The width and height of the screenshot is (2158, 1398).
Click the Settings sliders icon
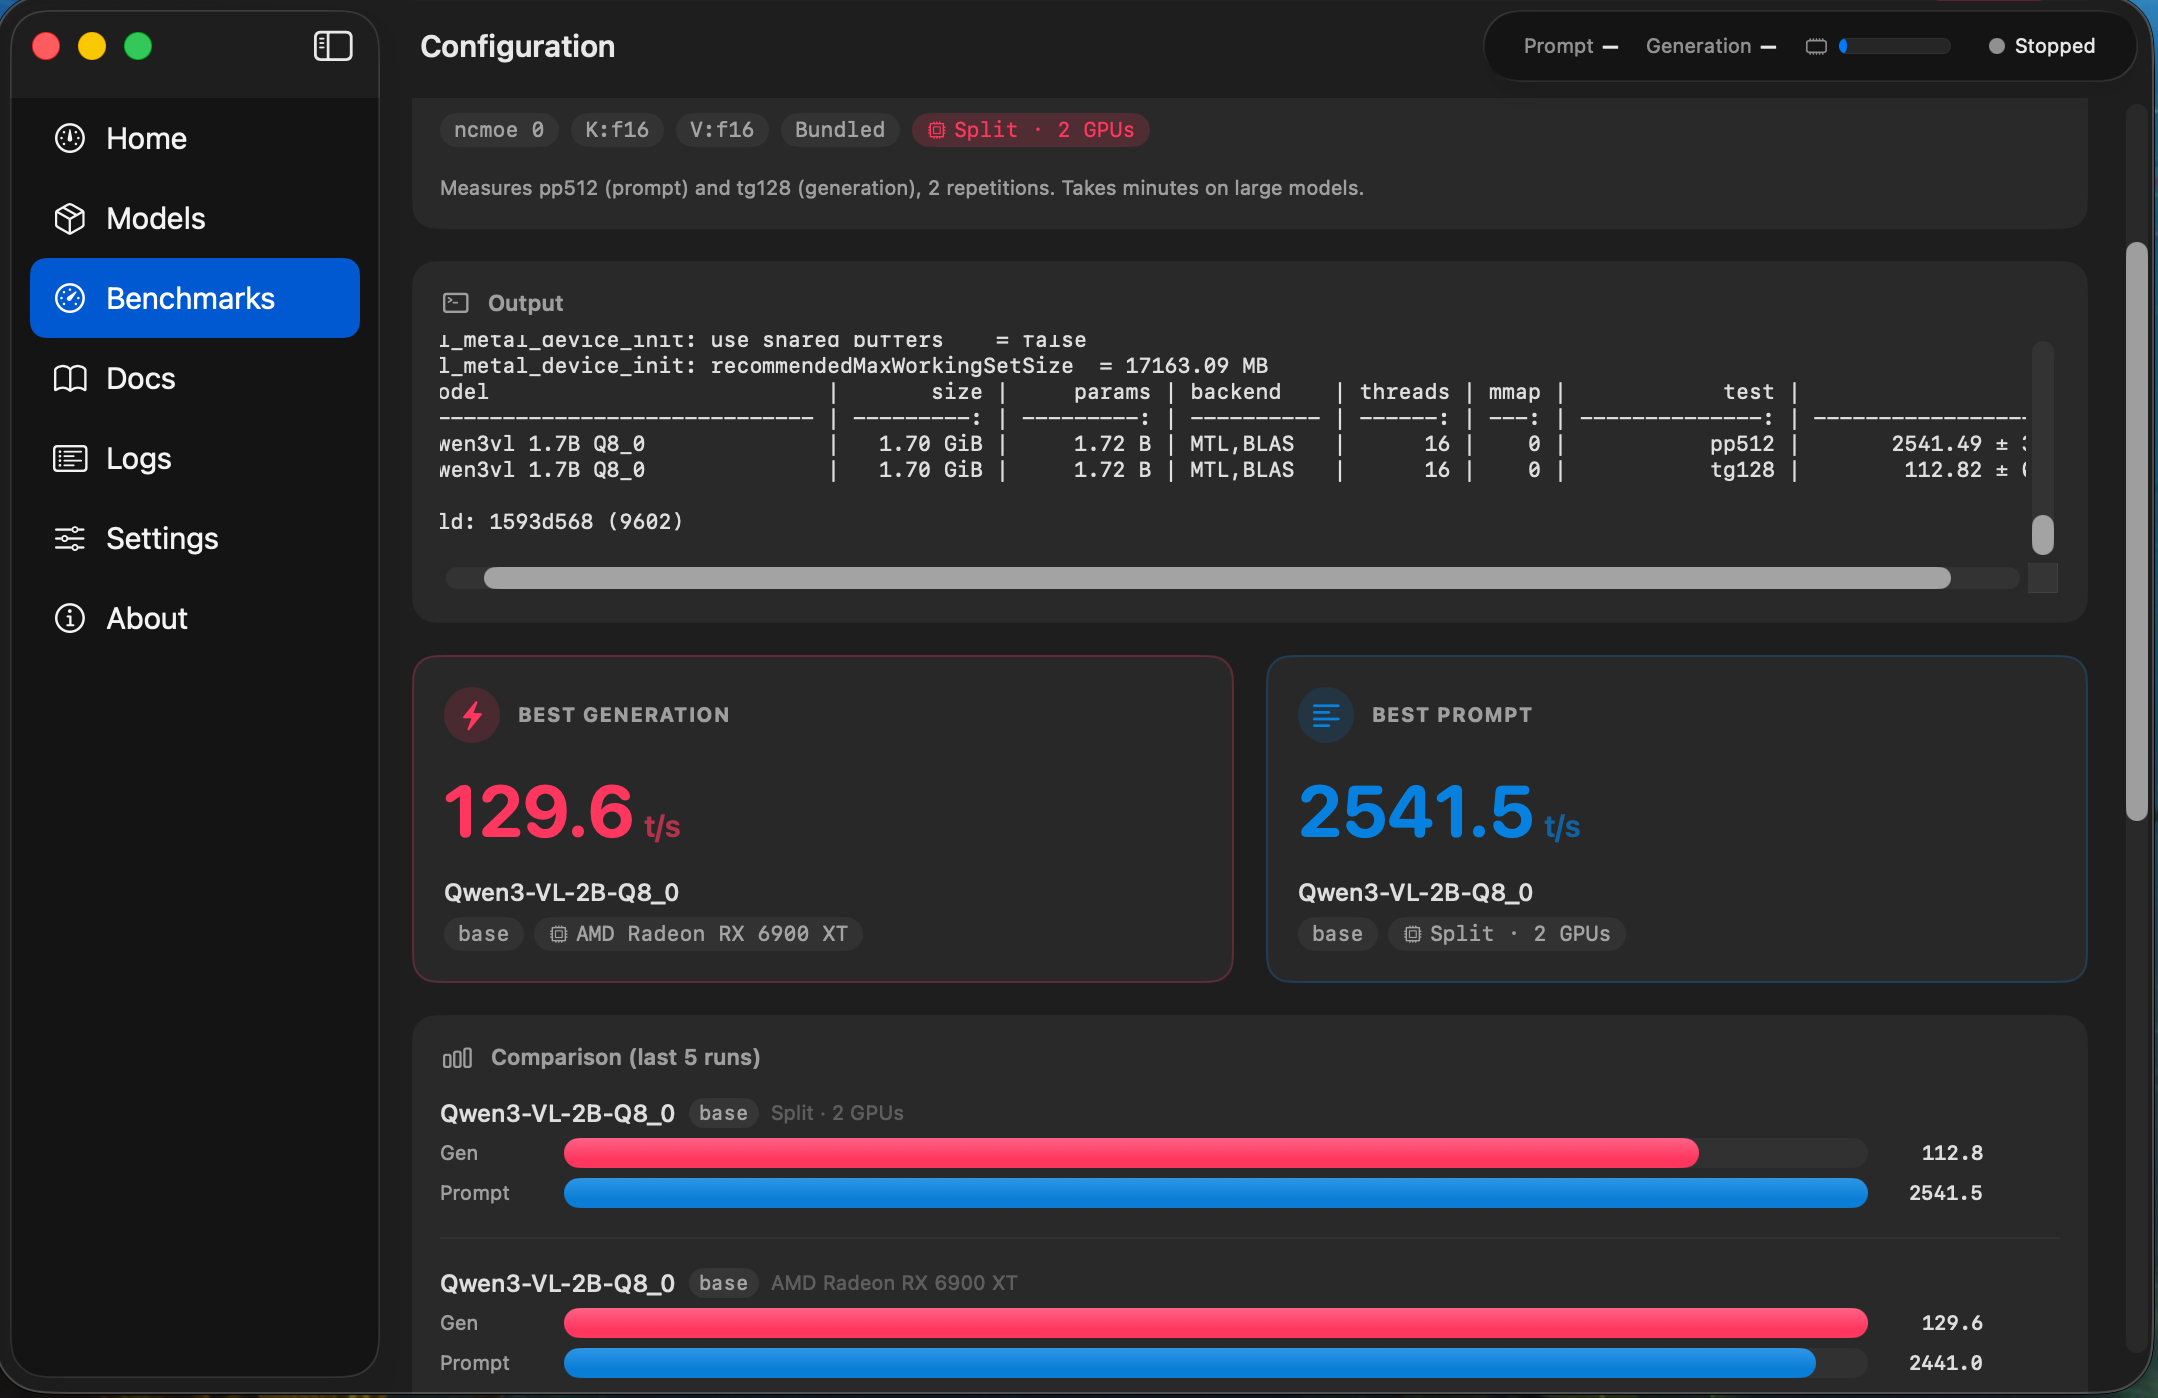(x=70, y=538)
